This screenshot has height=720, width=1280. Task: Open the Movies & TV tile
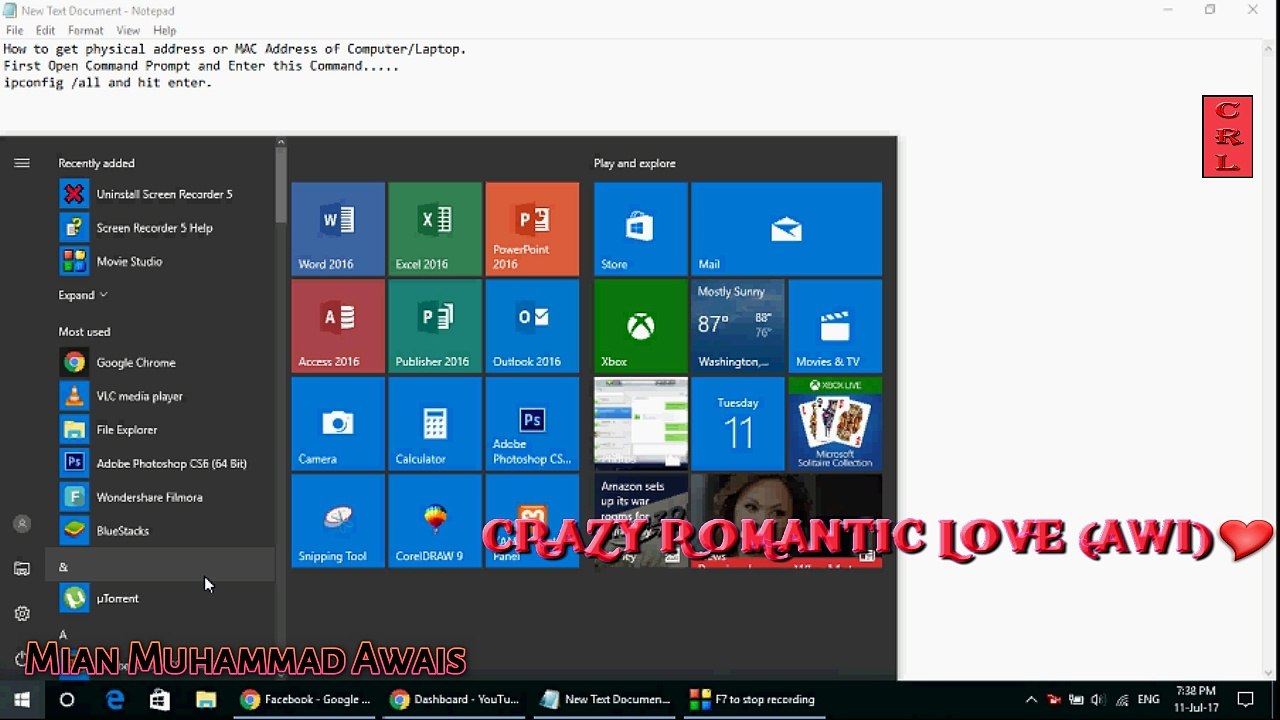click(x=835, y=326)
